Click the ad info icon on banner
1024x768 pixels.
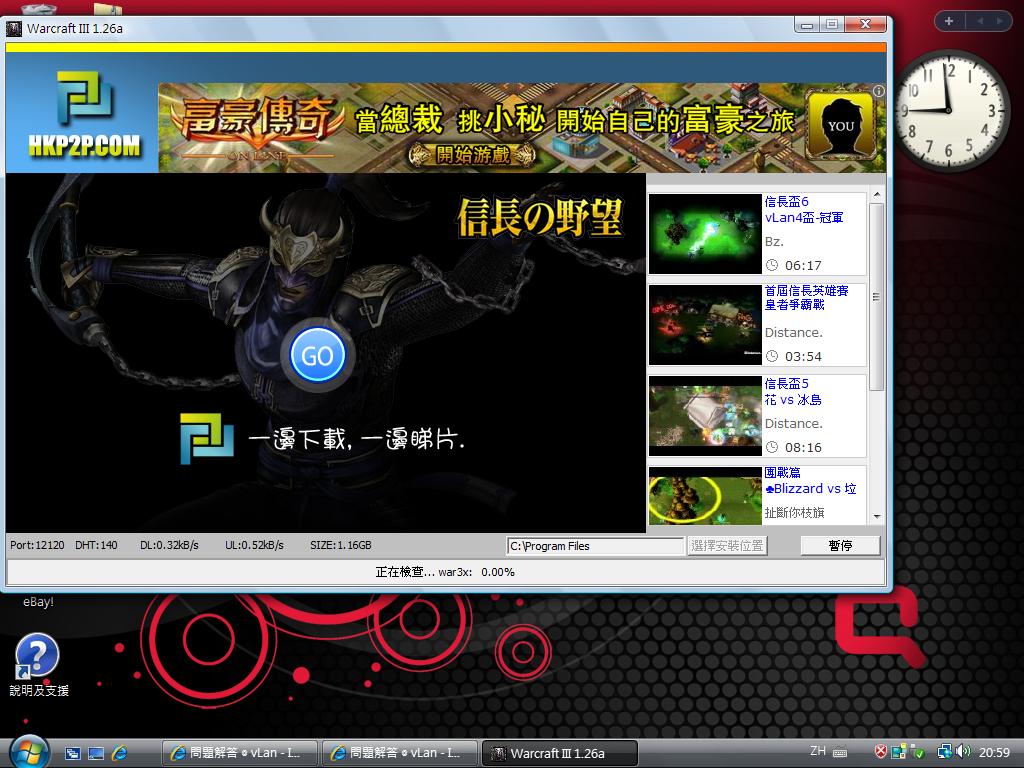click(x=878, y=91)
